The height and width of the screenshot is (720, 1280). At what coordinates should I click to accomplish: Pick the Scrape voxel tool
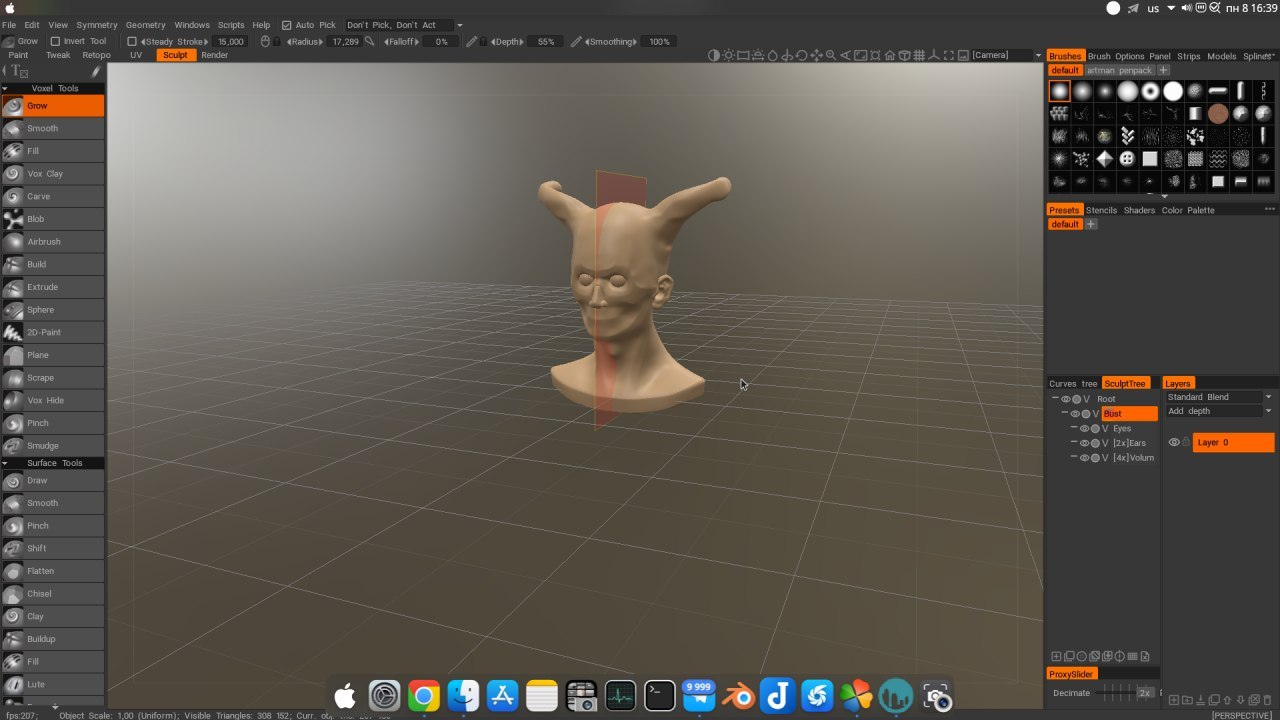point(40,378)
